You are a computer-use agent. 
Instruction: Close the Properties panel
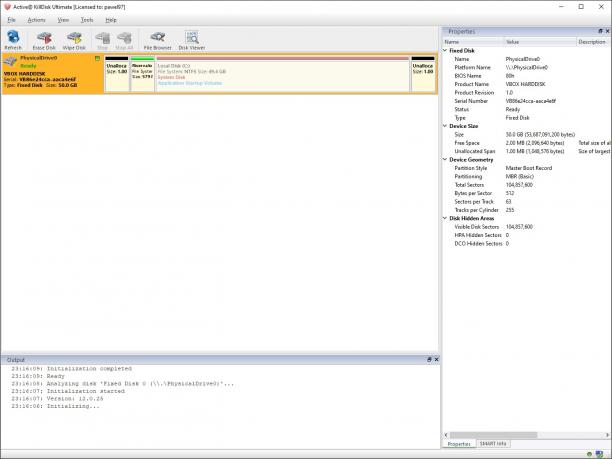[607, 31]
